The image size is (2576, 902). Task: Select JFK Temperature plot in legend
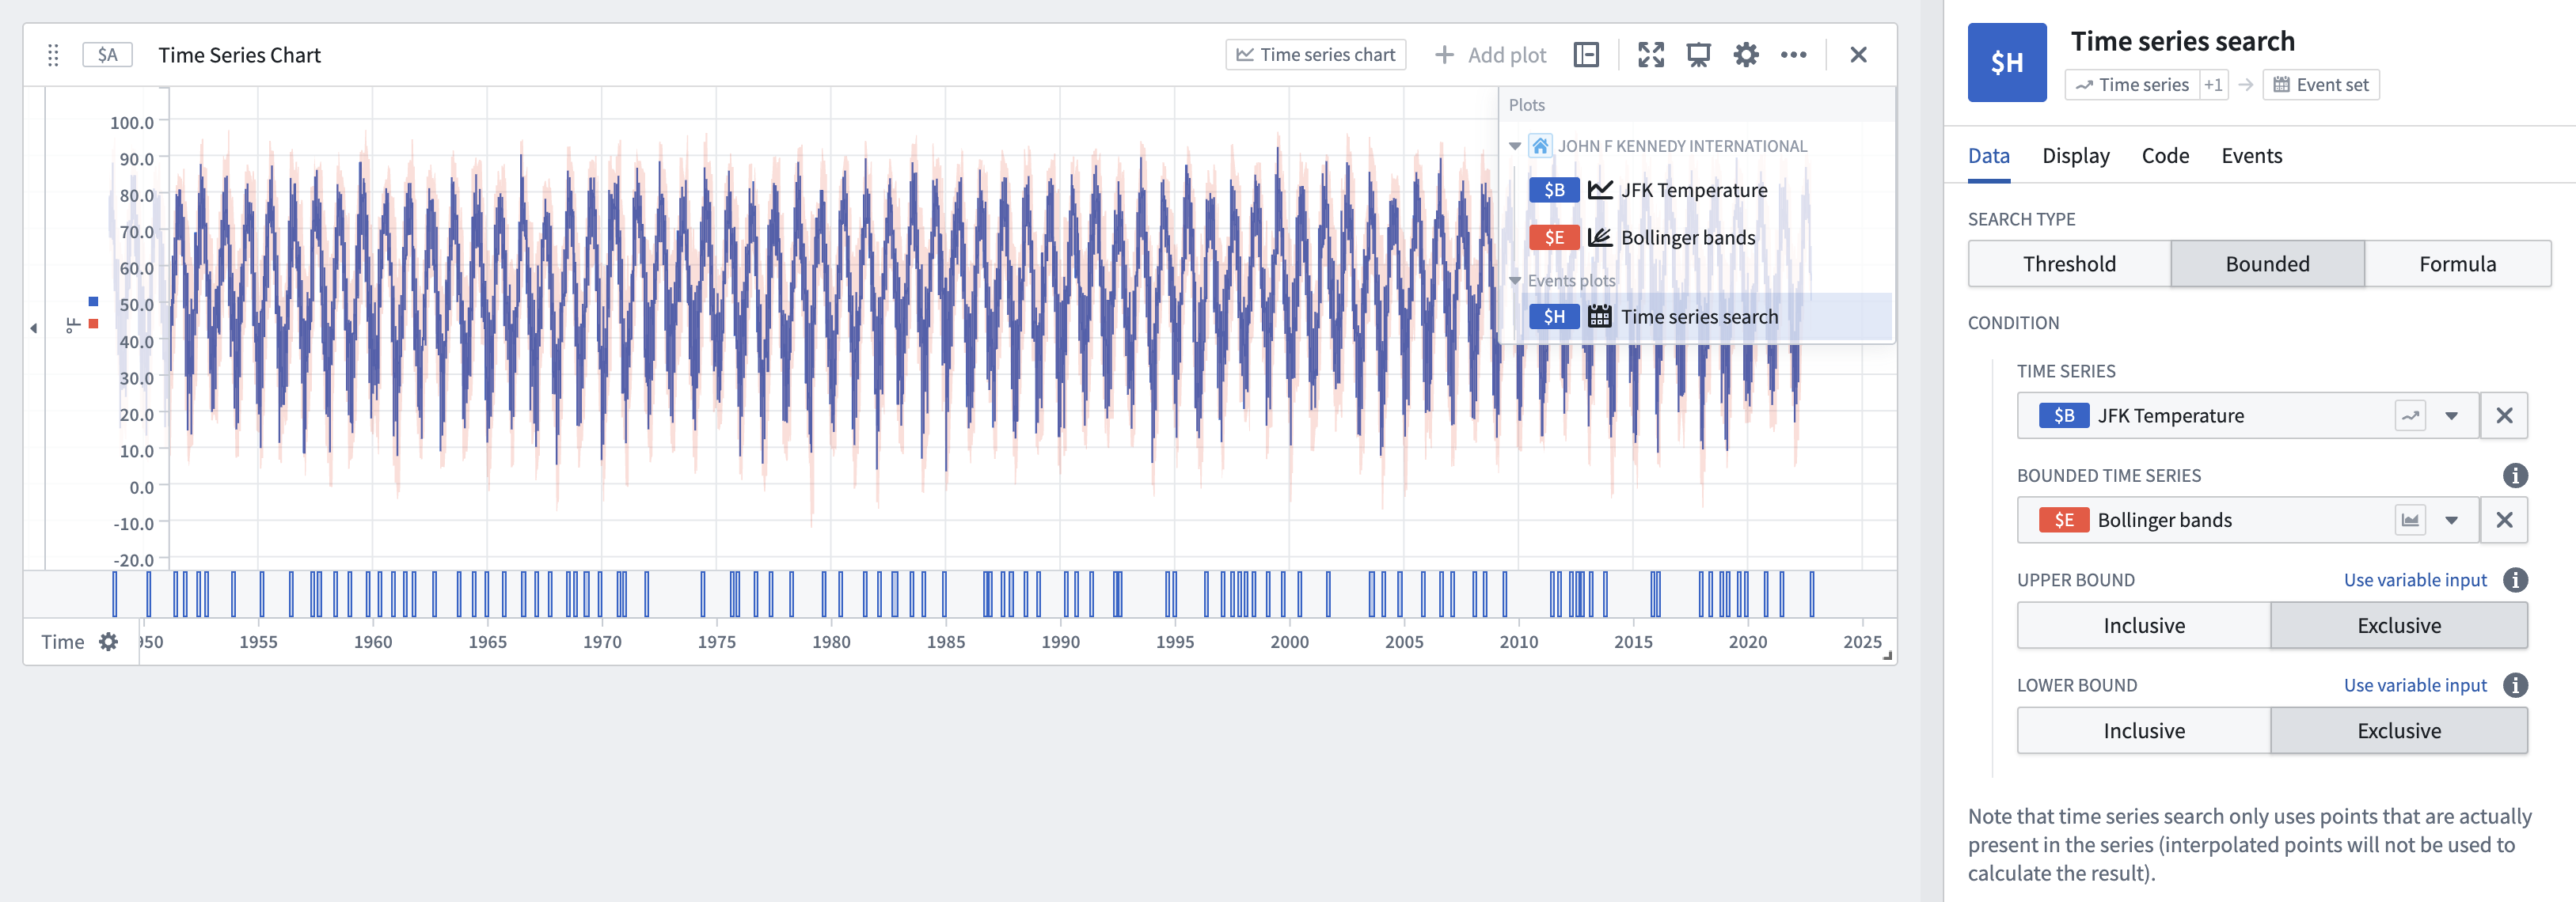point(1694,190)
